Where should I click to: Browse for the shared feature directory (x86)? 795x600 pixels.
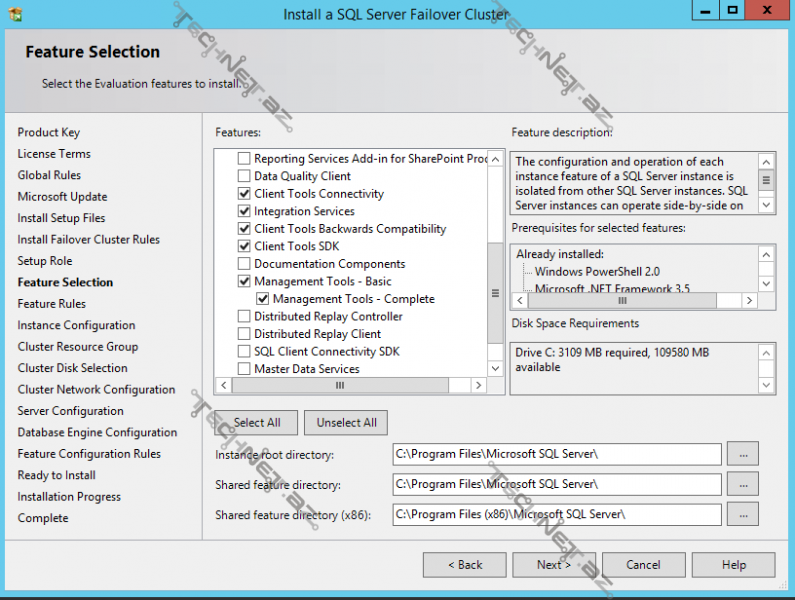(742, 514)
